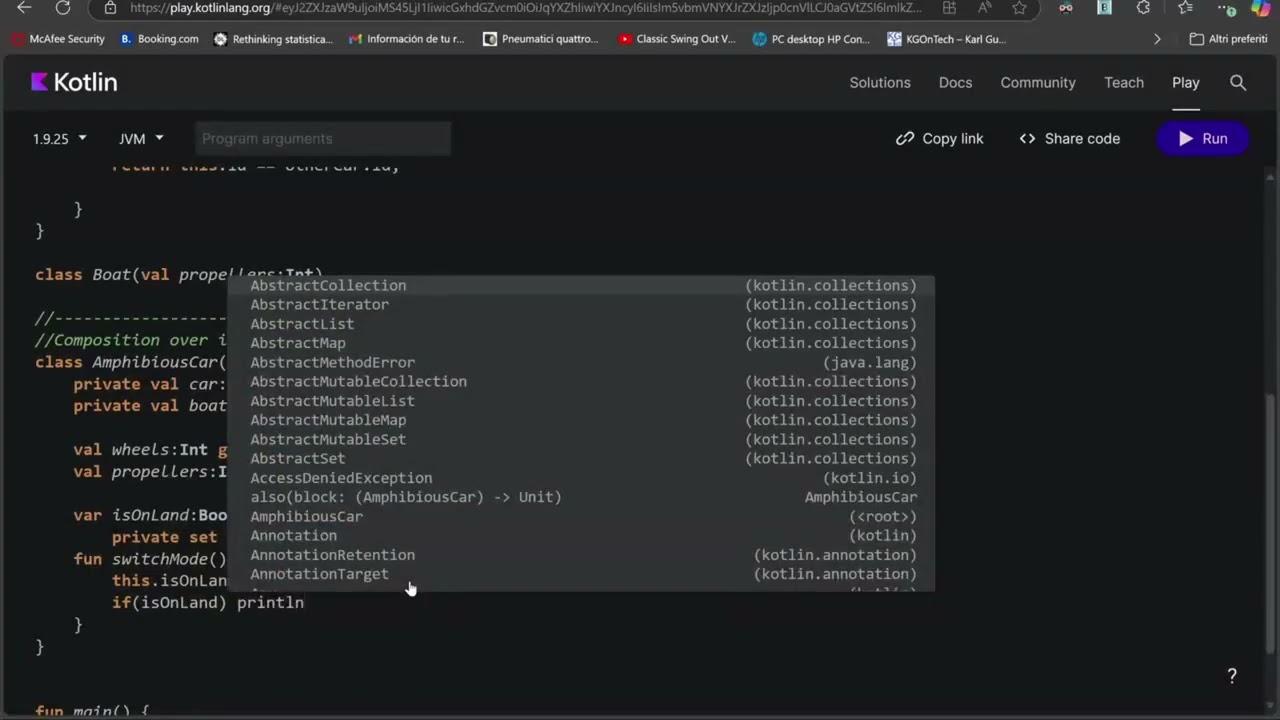1280x720 pixels.
Task: Open the JVM platform dropdown
Action: coord(141,139)
